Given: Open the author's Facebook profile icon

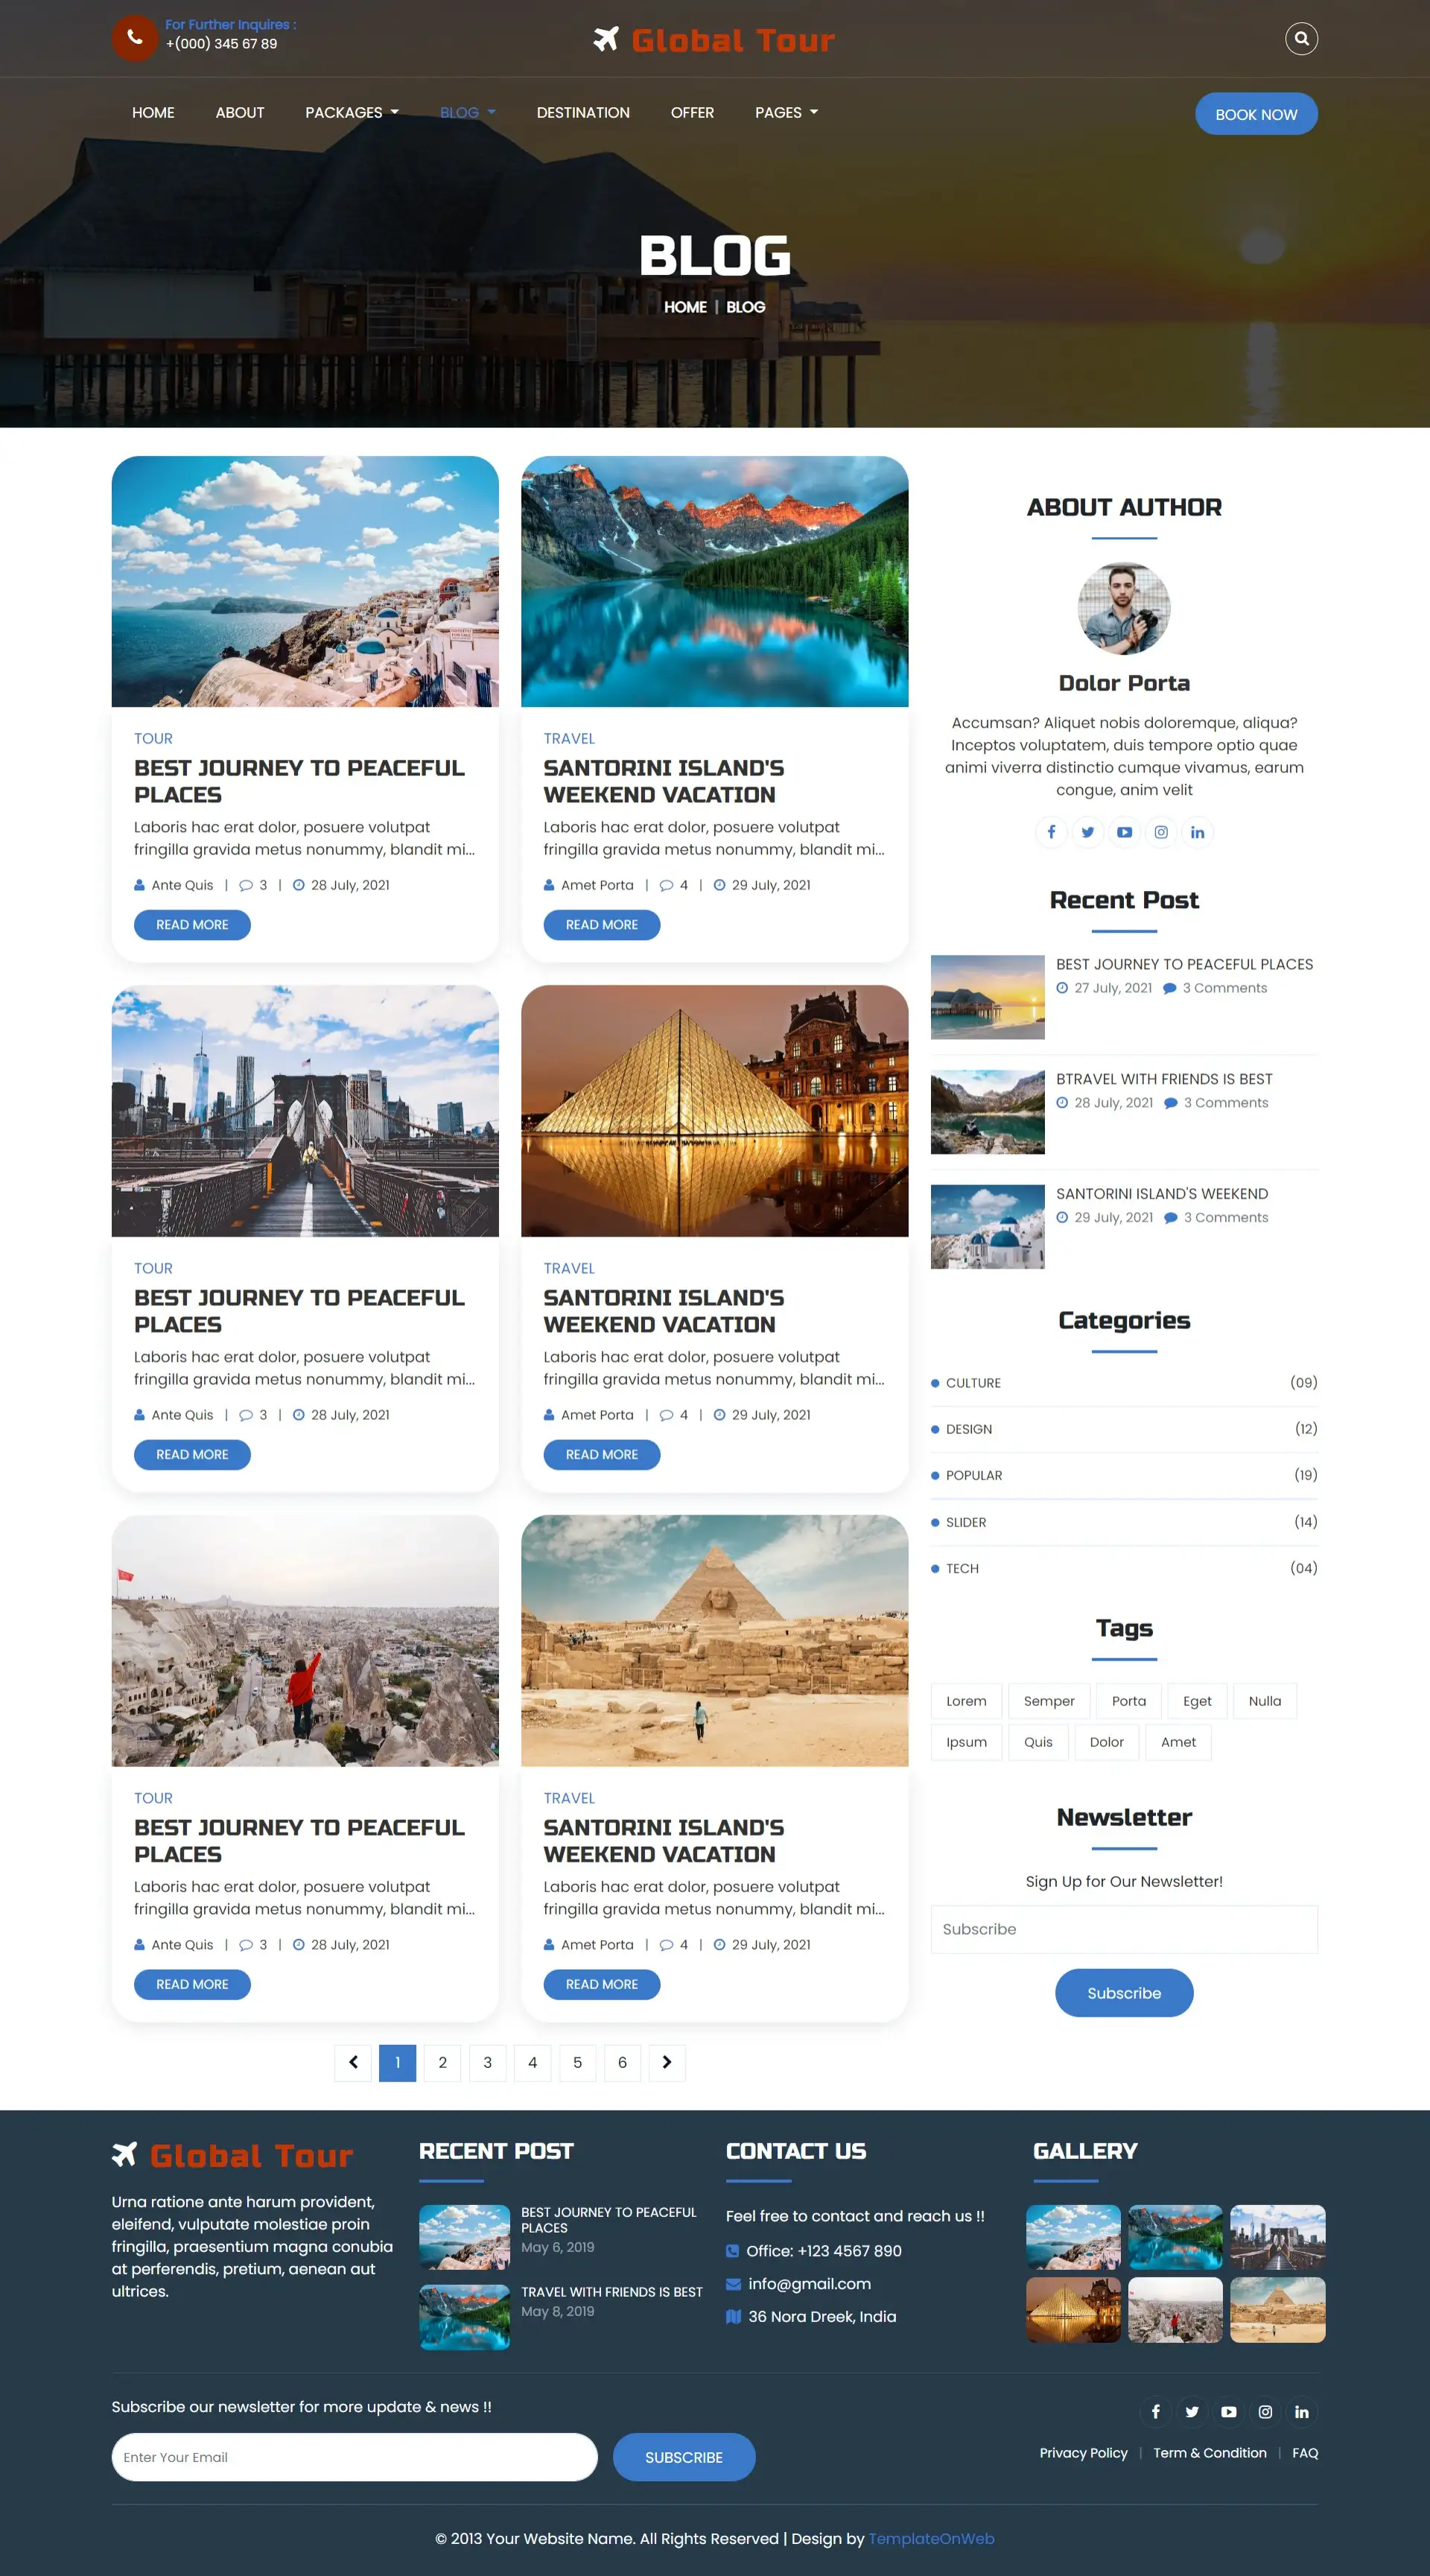Looking at the screenshot, I should coord(1051,831).
